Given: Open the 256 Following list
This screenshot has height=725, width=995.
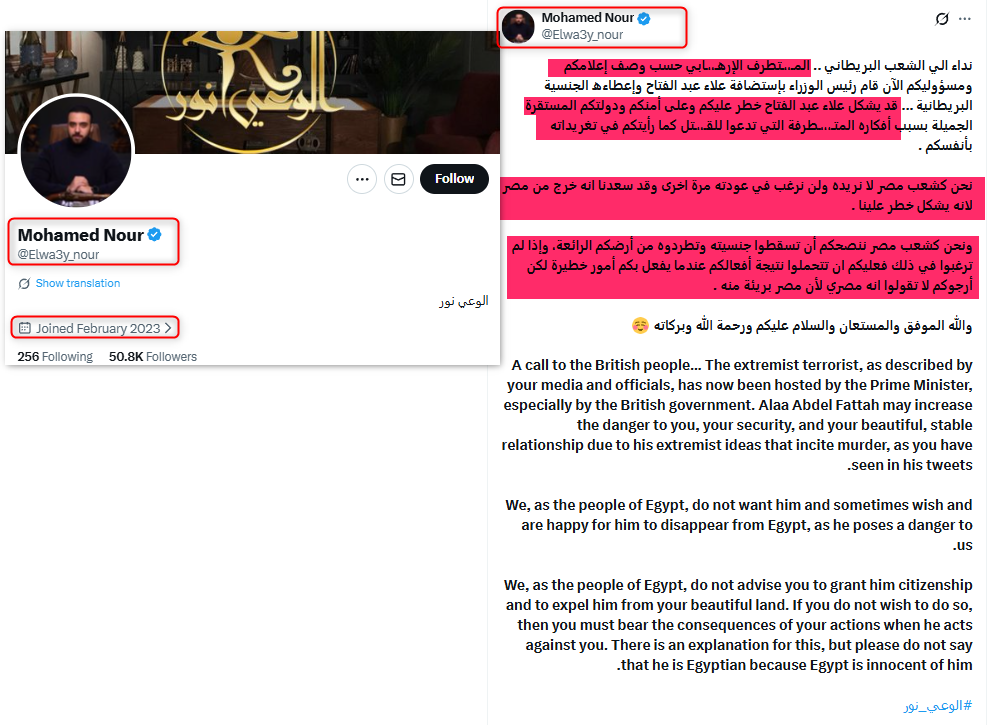Looking at the screenshot, I should (55, 356).
